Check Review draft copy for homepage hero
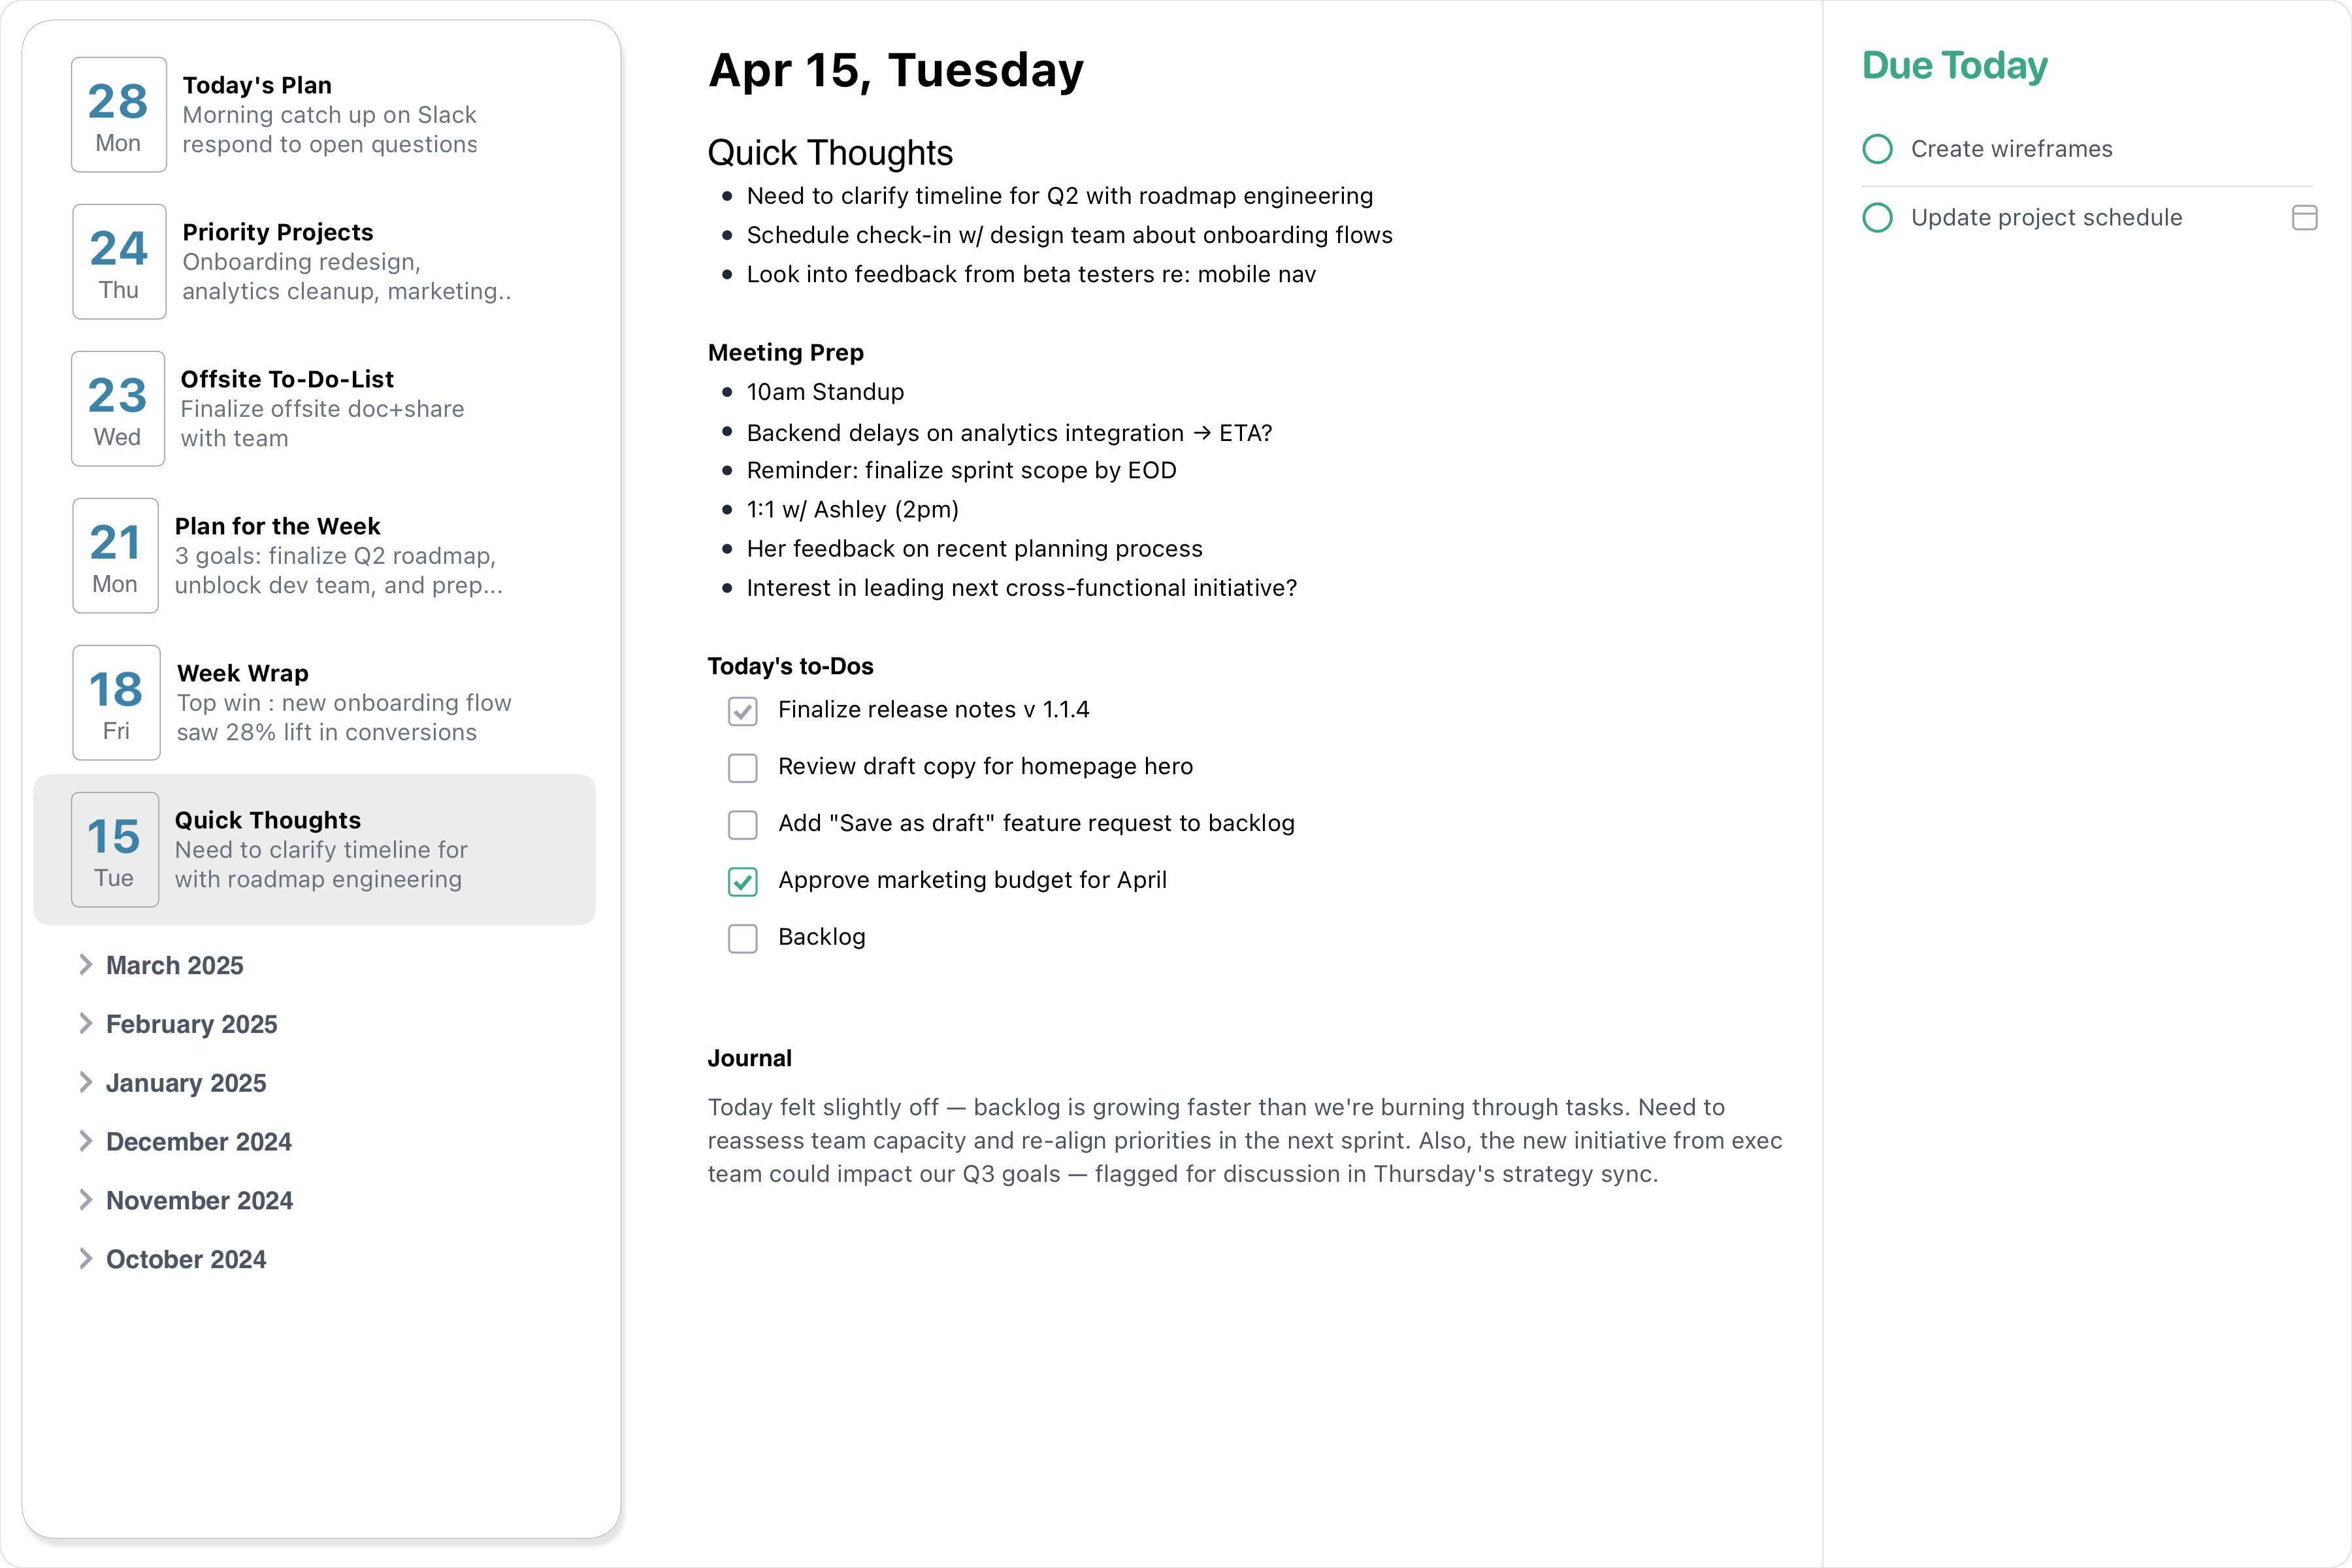 click(x=743, y=767)
